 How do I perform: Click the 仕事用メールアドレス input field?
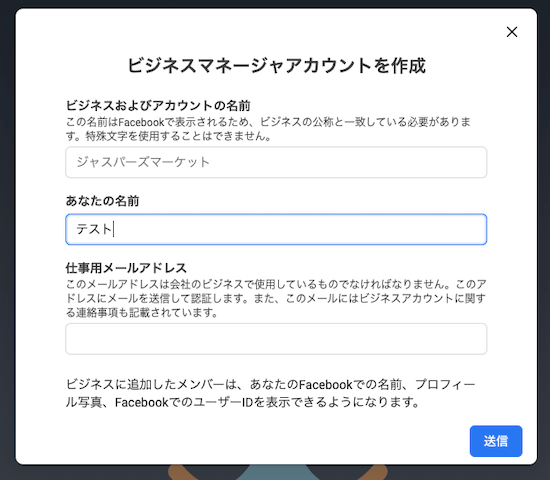[276, 339]
